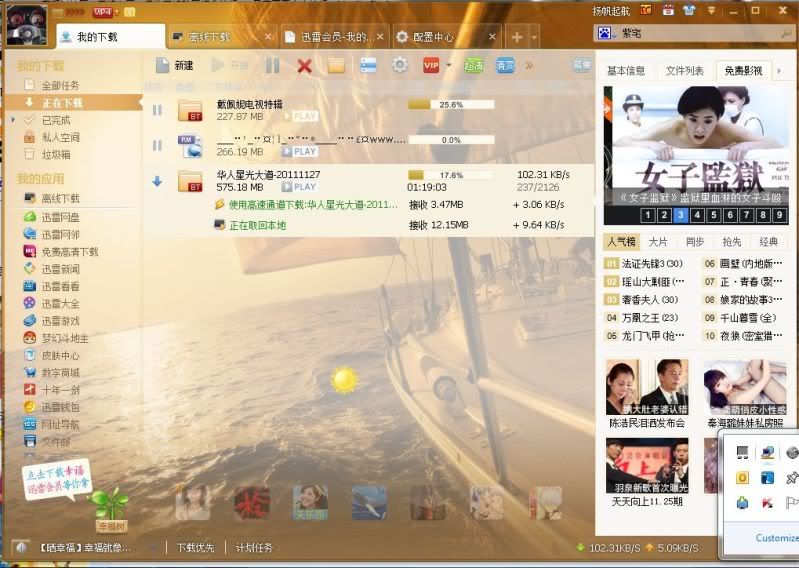Open 网址导航 app
Screen dimensions: 799x568
coord(60,424)
